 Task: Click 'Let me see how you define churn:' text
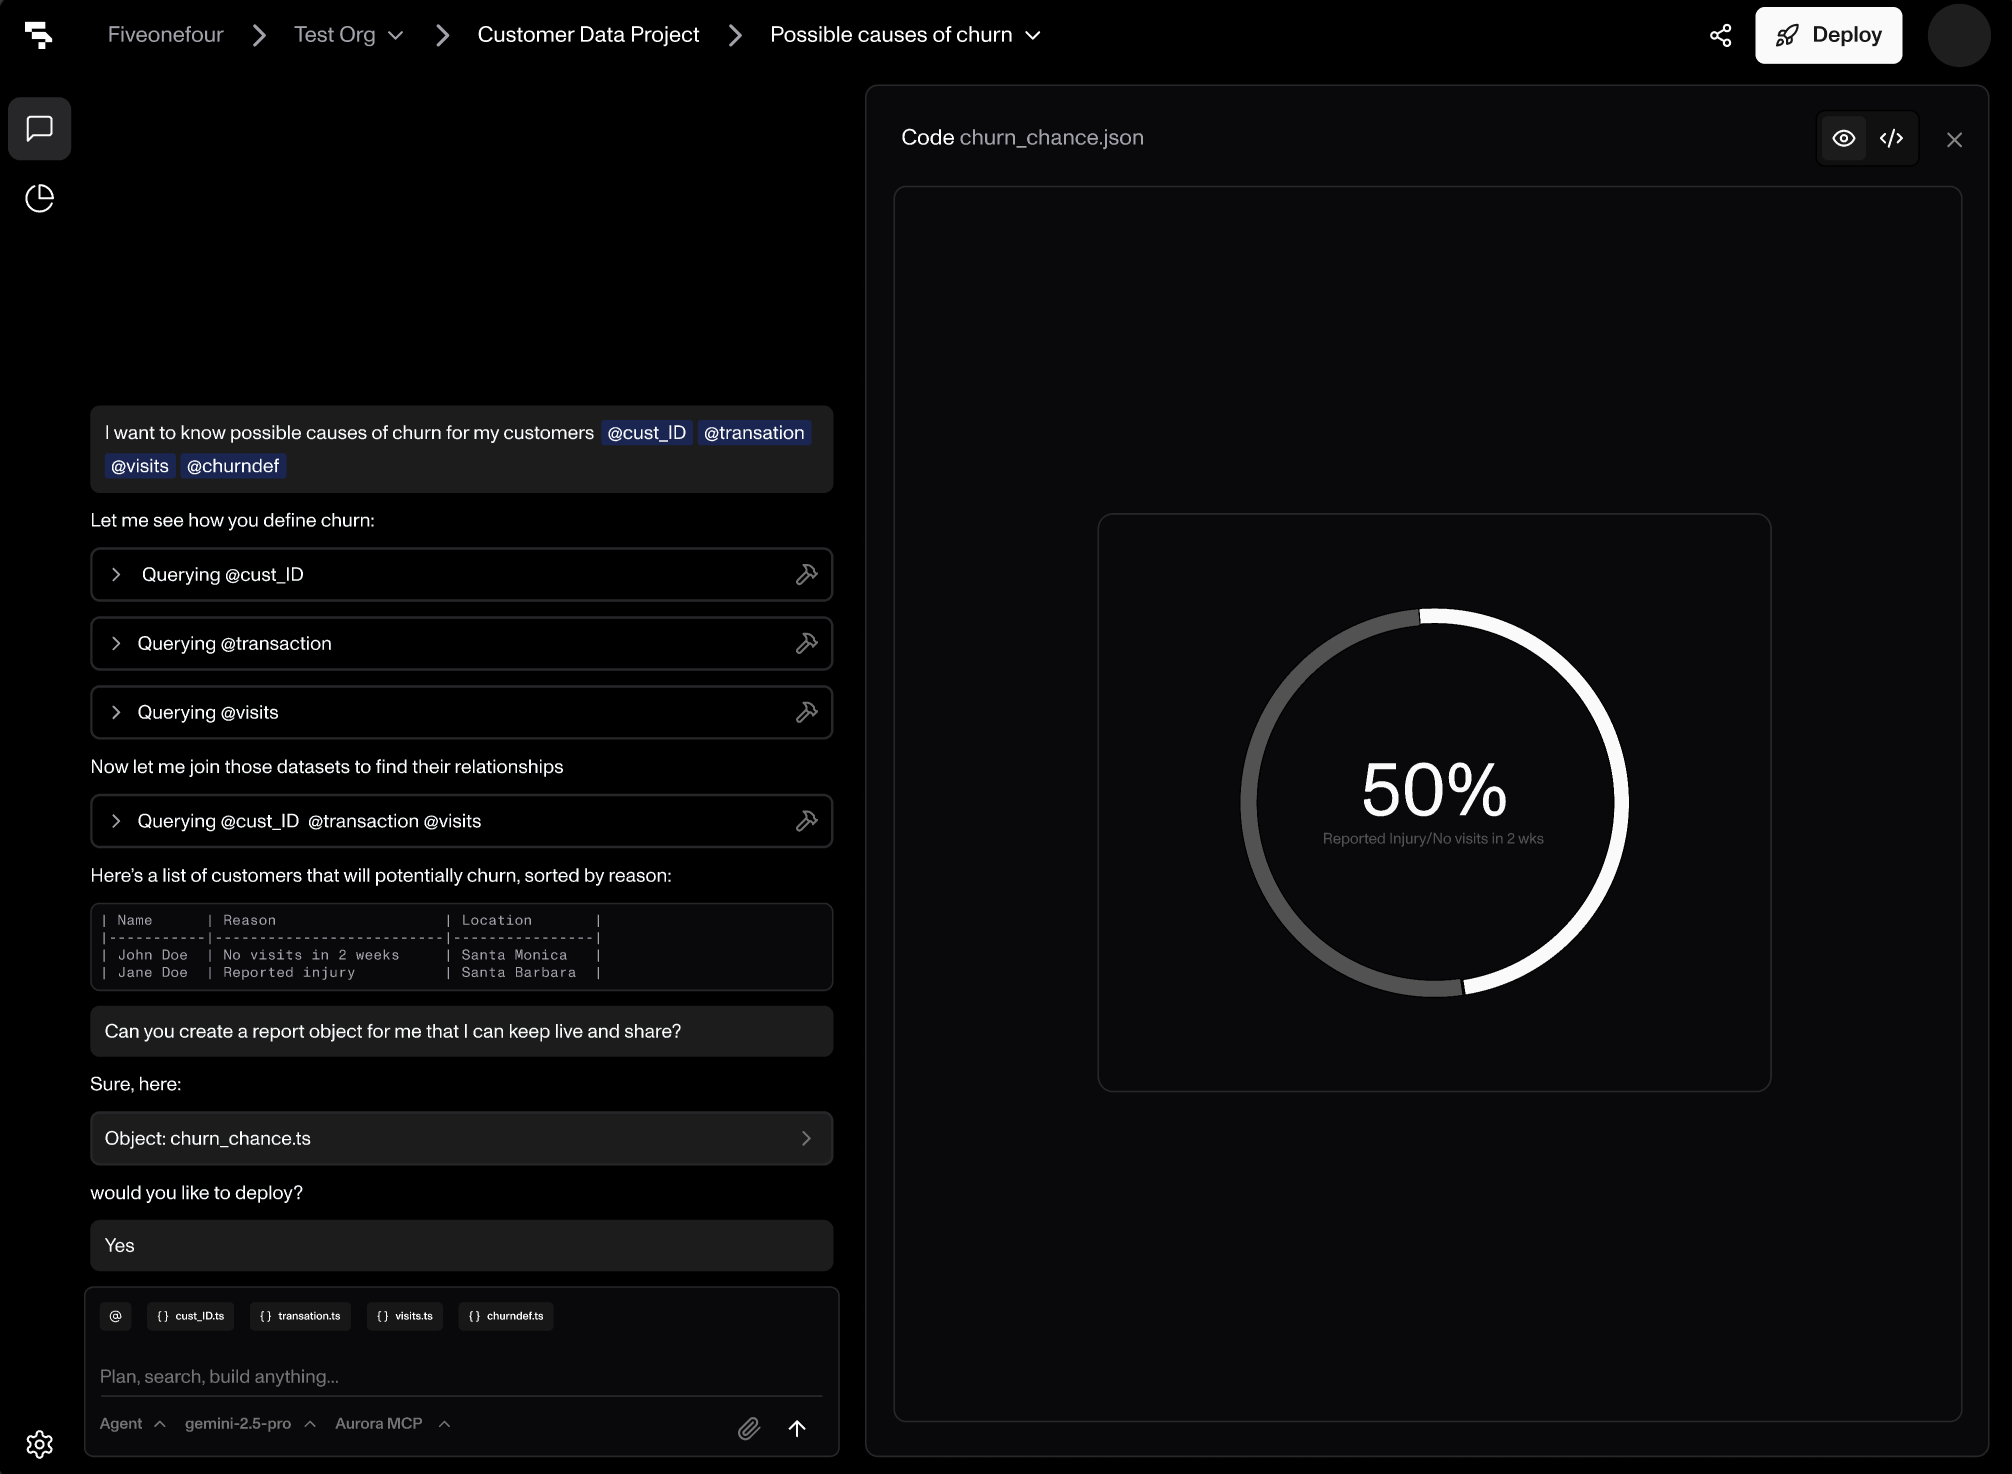click(x=232, y=520)
